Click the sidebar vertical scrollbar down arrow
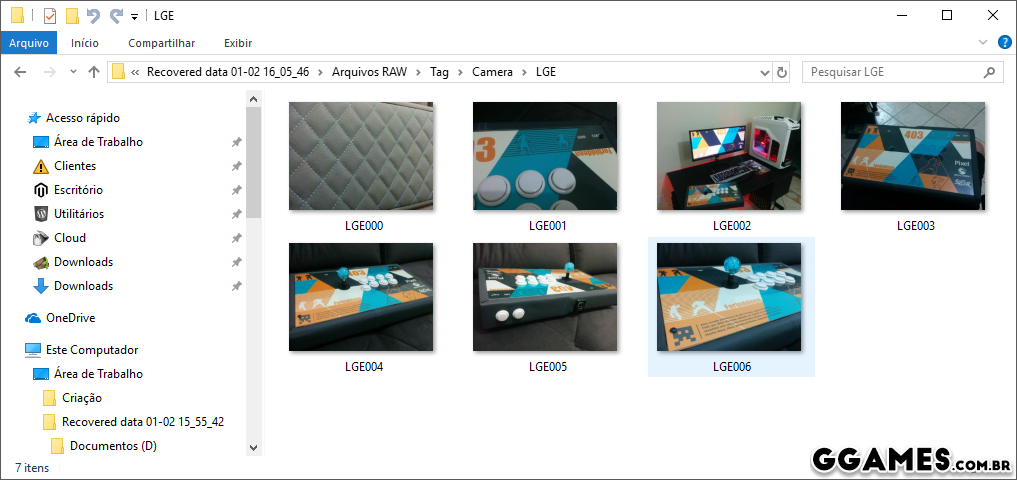1017x480 pixels. [253, 448]
